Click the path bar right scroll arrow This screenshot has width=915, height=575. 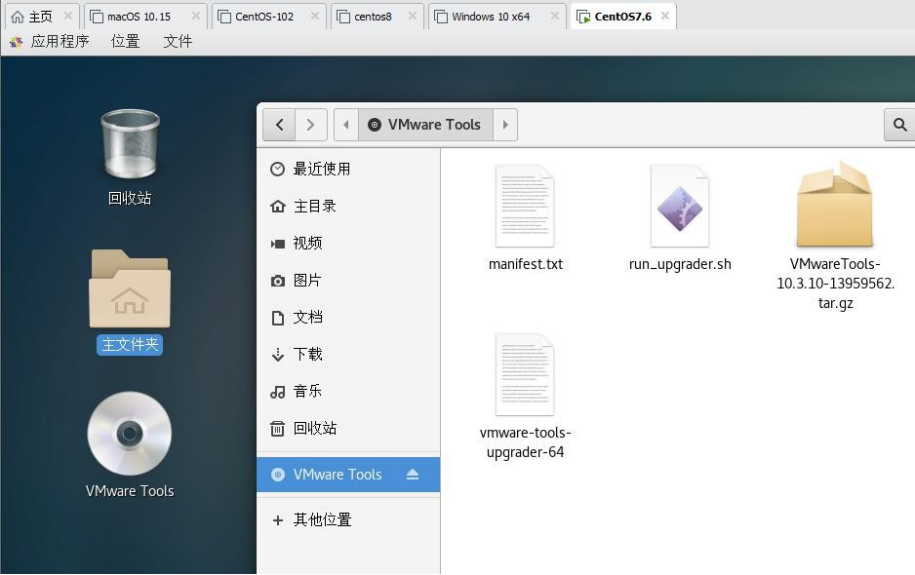click(x=505, y=124)
